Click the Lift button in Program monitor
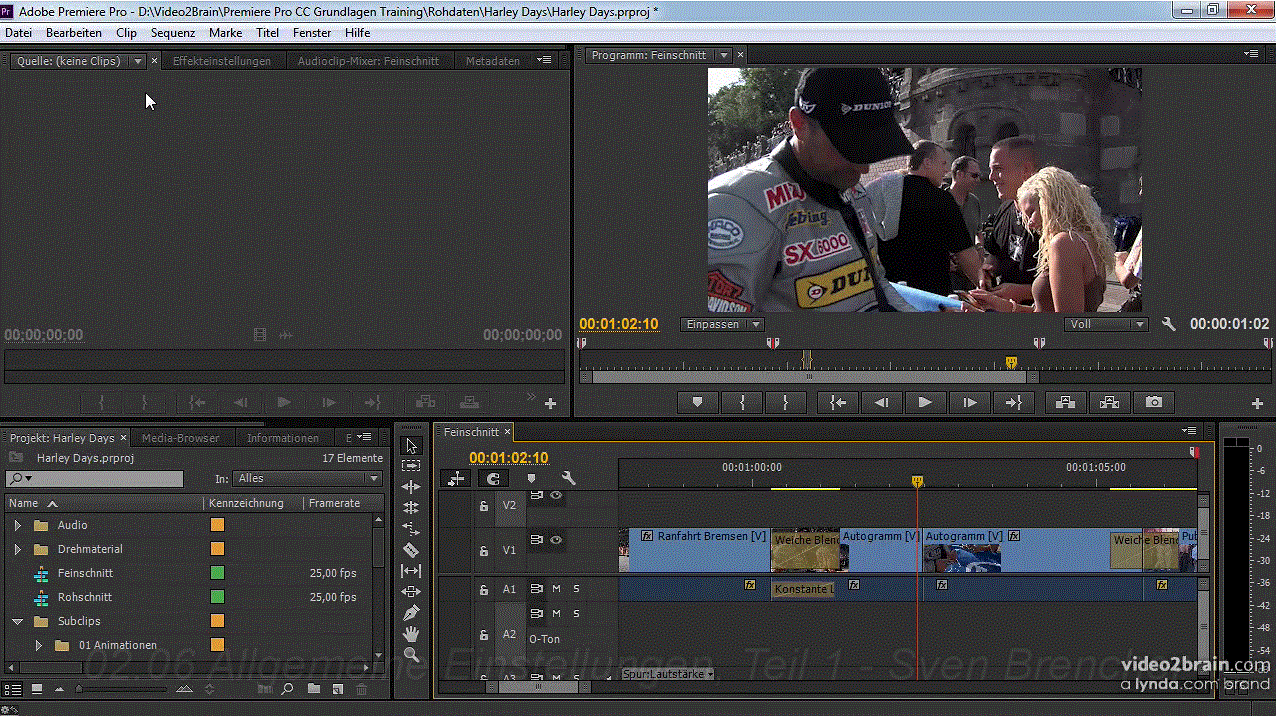This screenshot has height=716, width=1276. 1064,402
